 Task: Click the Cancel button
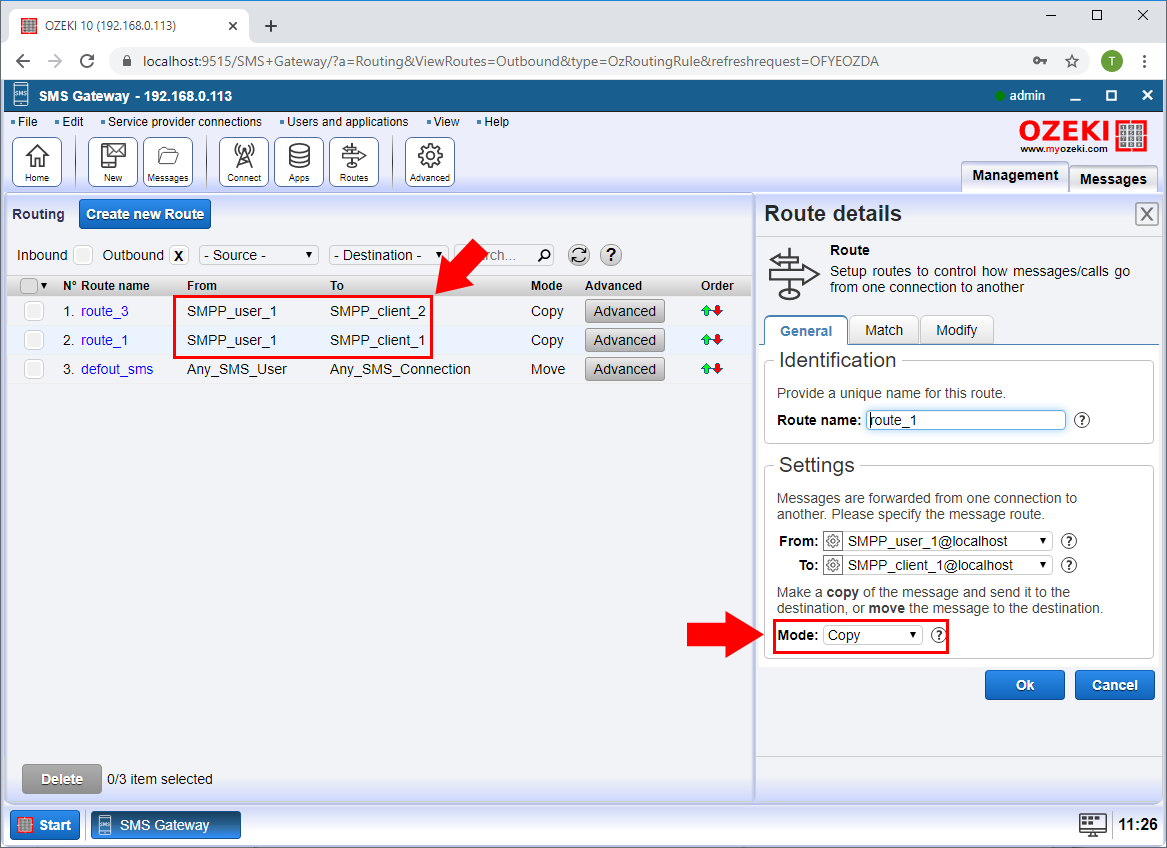point(1115,686)
